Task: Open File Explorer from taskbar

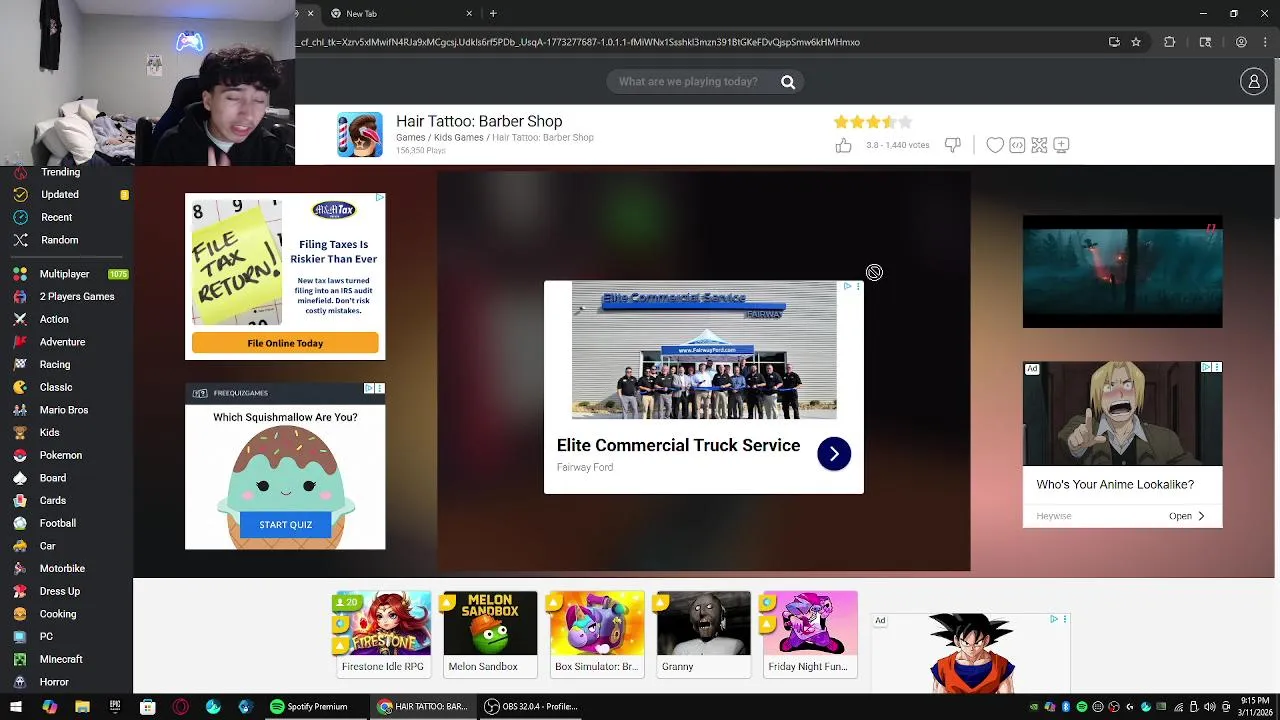Action: tap(82, 707)
